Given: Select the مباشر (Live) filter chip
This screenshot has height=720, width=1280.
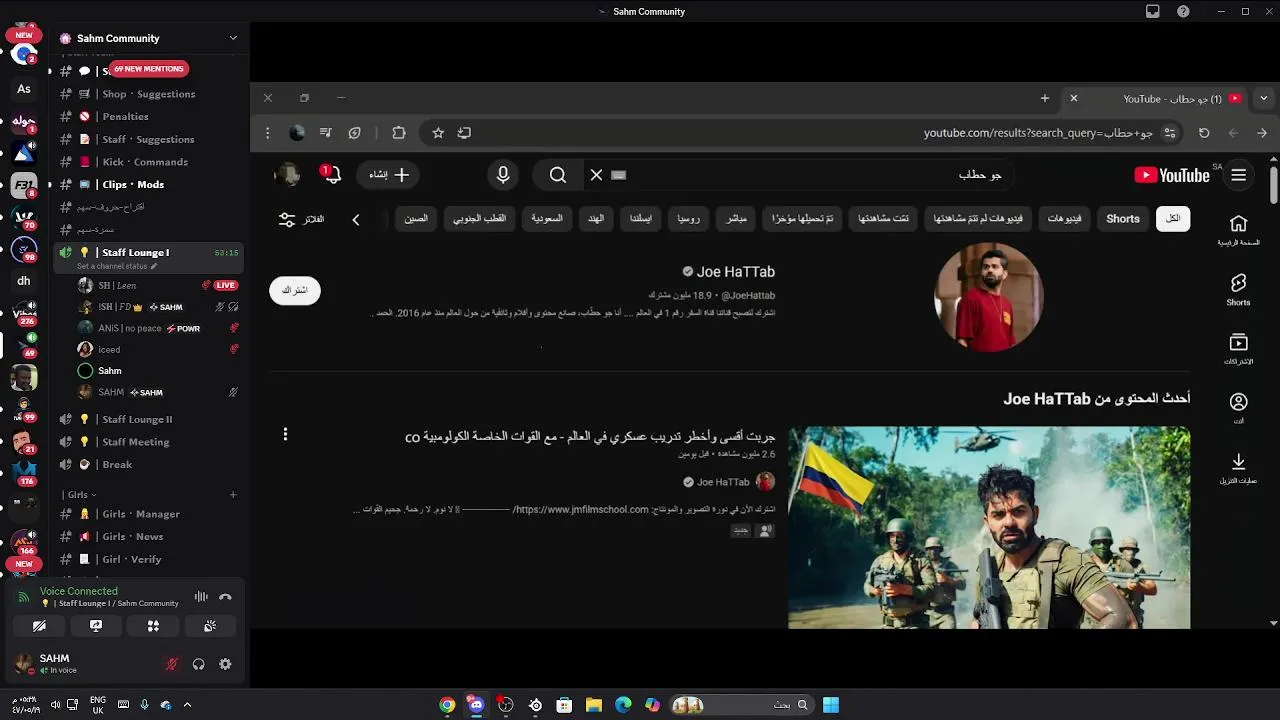Looking at the screenshot, I should [x=736, y=219].
